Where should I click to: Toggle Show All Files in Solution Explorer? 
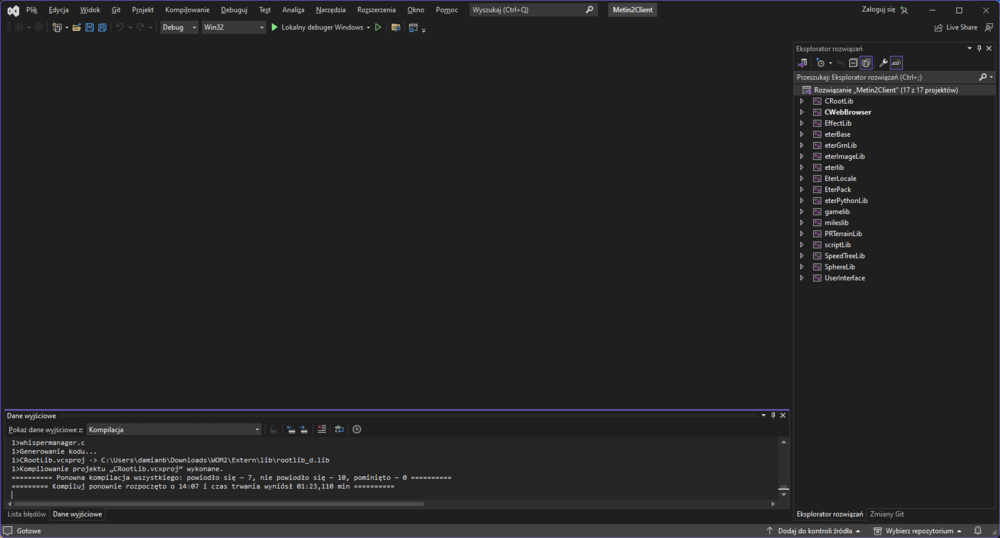click(866, 62)
